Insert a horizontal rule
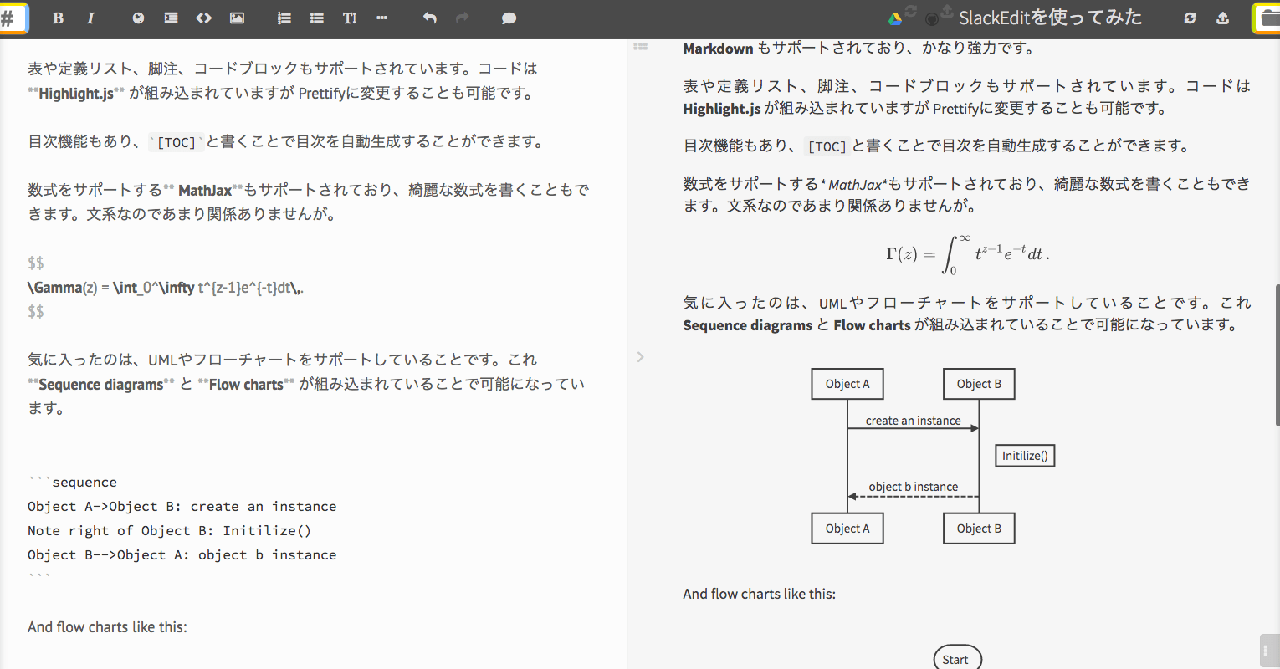 pyautogui.click(x=382, y=18)
